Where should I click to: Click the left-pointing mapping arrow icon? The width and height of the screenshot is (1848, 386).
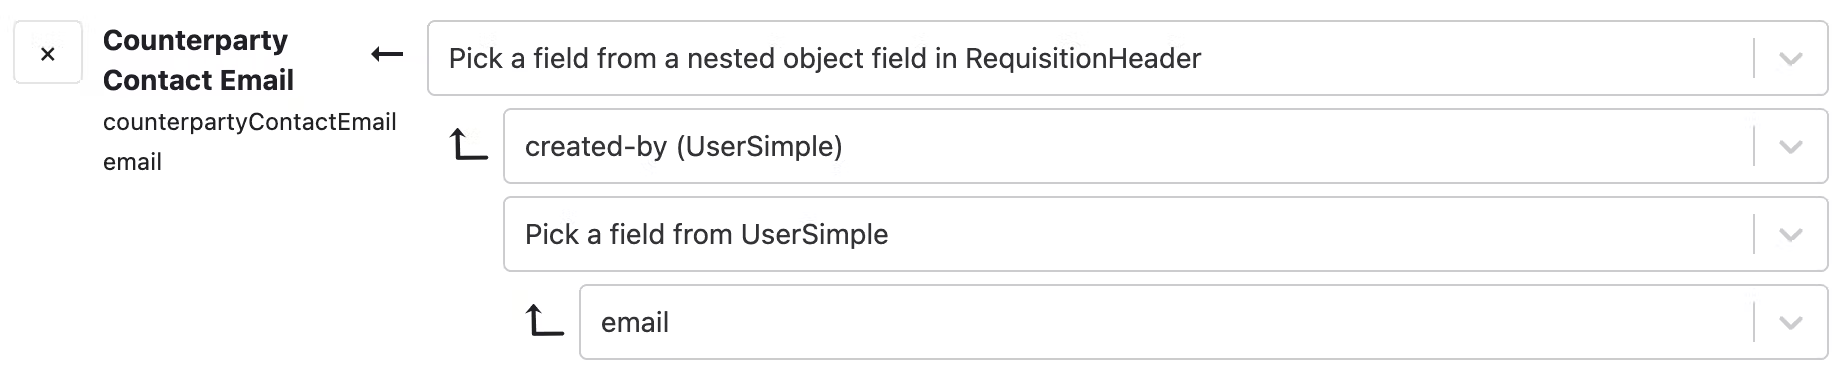387,54
